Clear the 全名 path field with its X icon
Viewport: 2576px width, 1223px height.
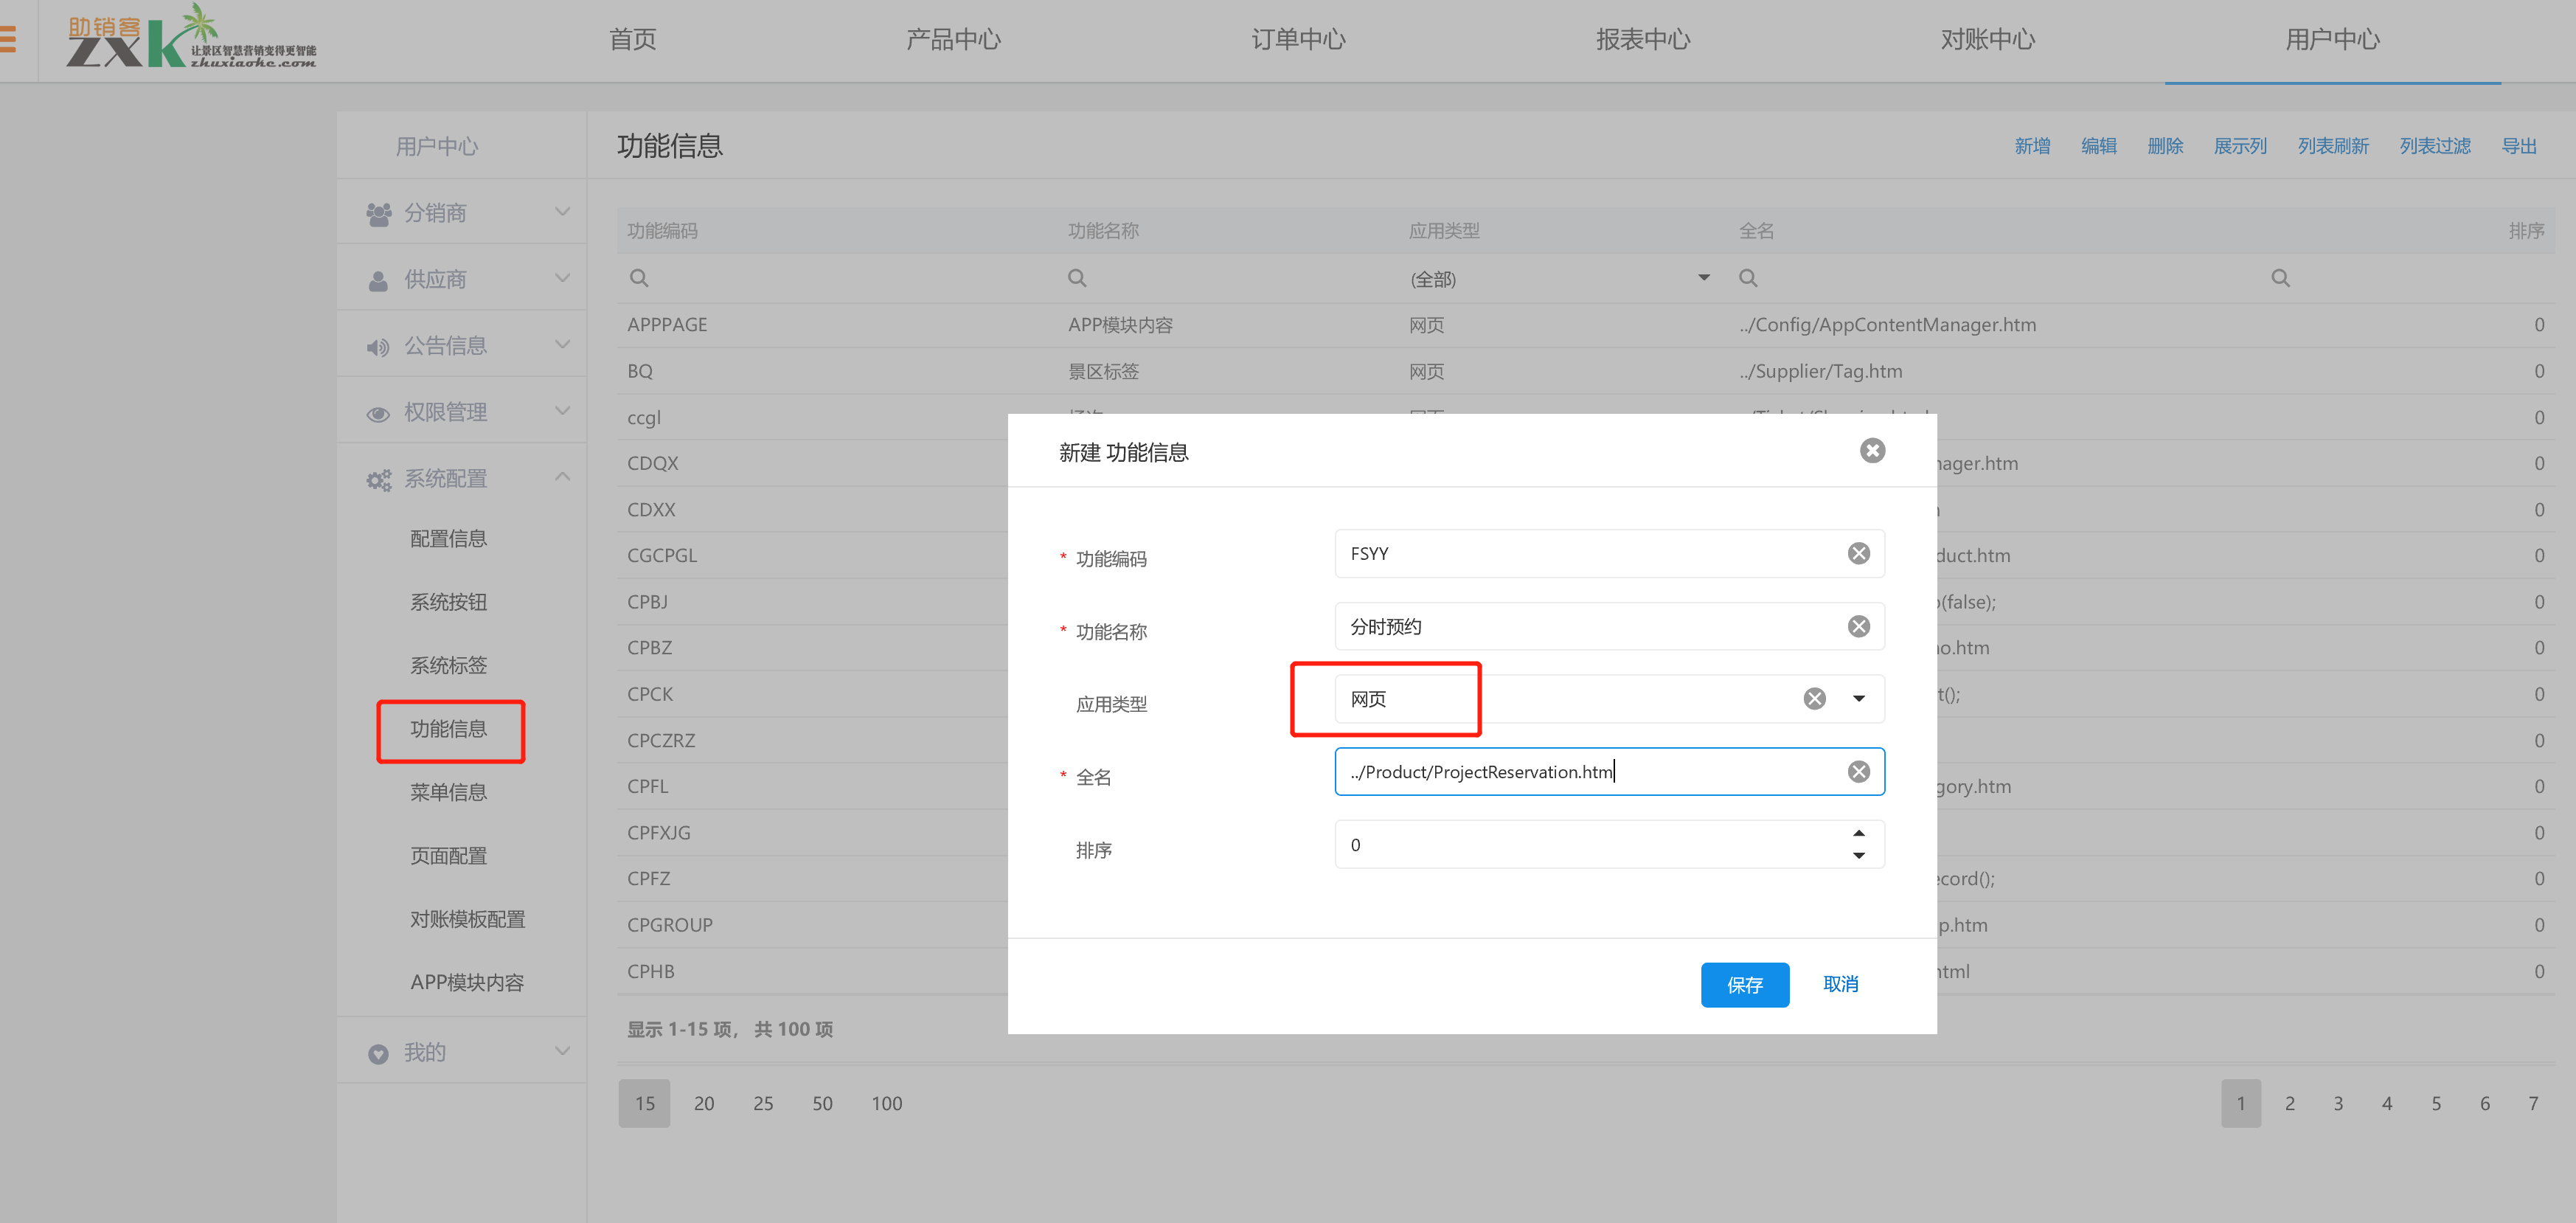(1858, 771)
